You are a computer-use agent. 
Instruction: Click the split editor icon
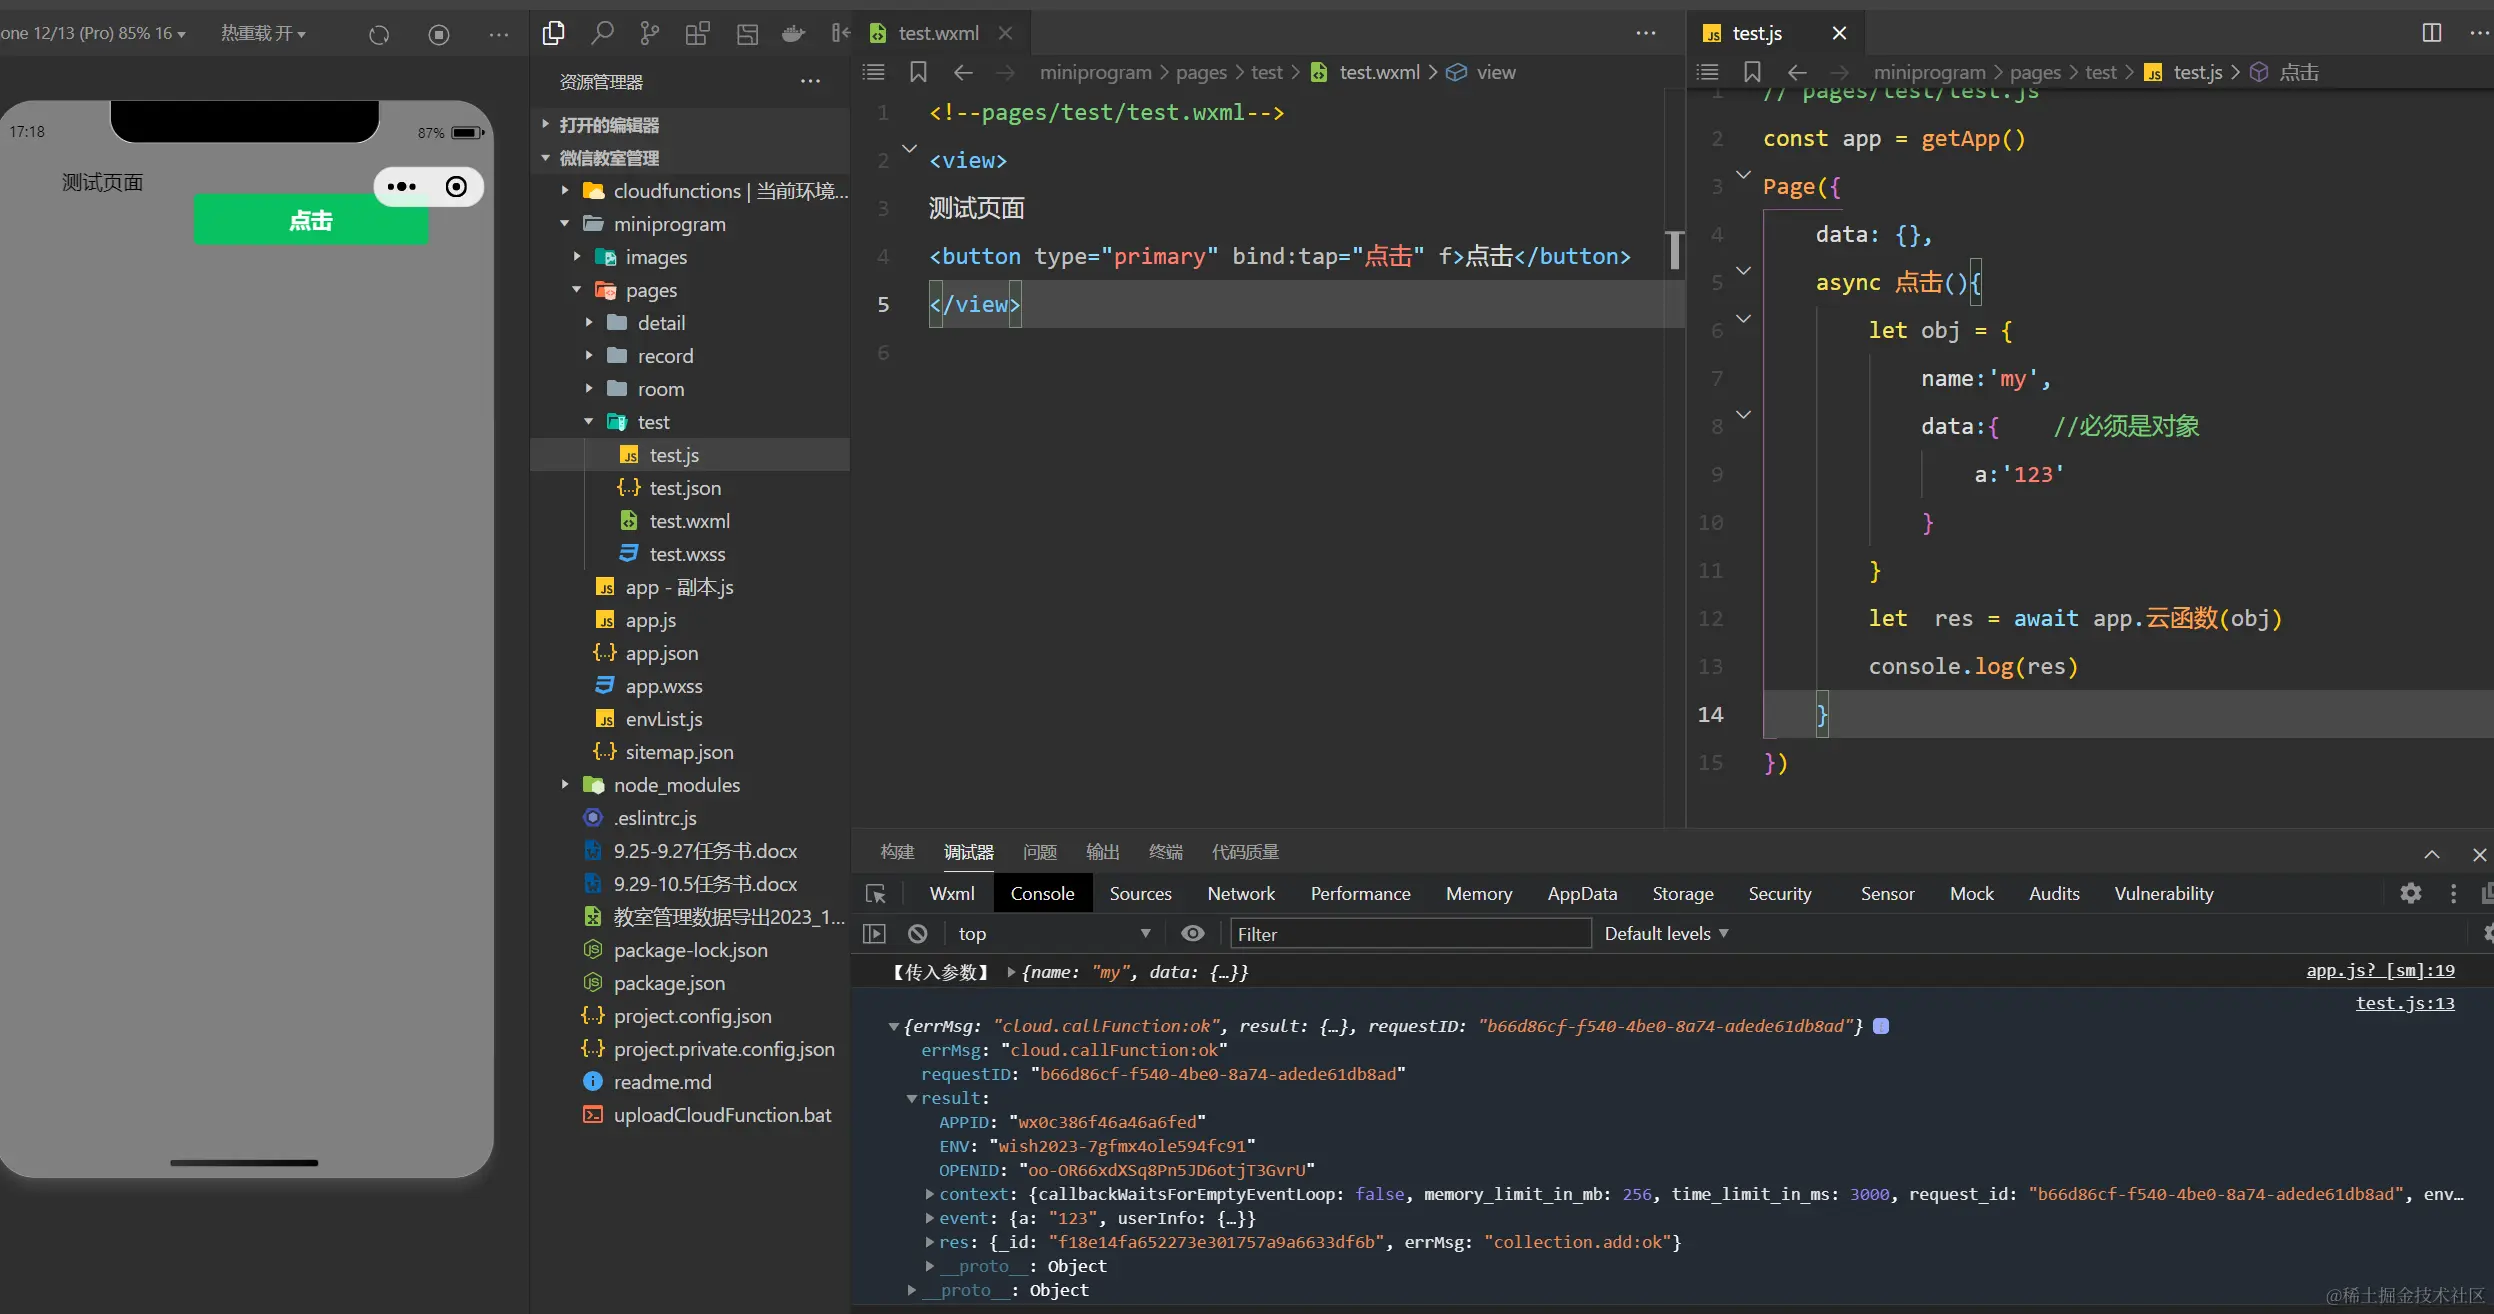[2432, 33]
